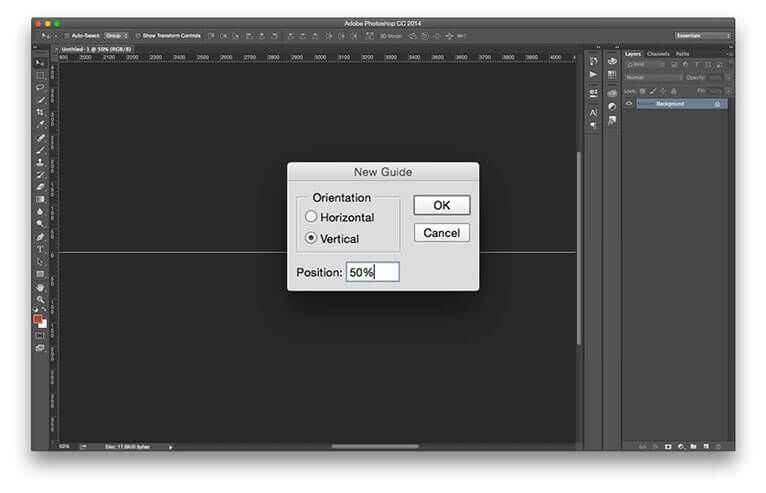Toggle lock position in Layers panel
The height and width of the screenshot is (493, 766).
pos(663,91)
